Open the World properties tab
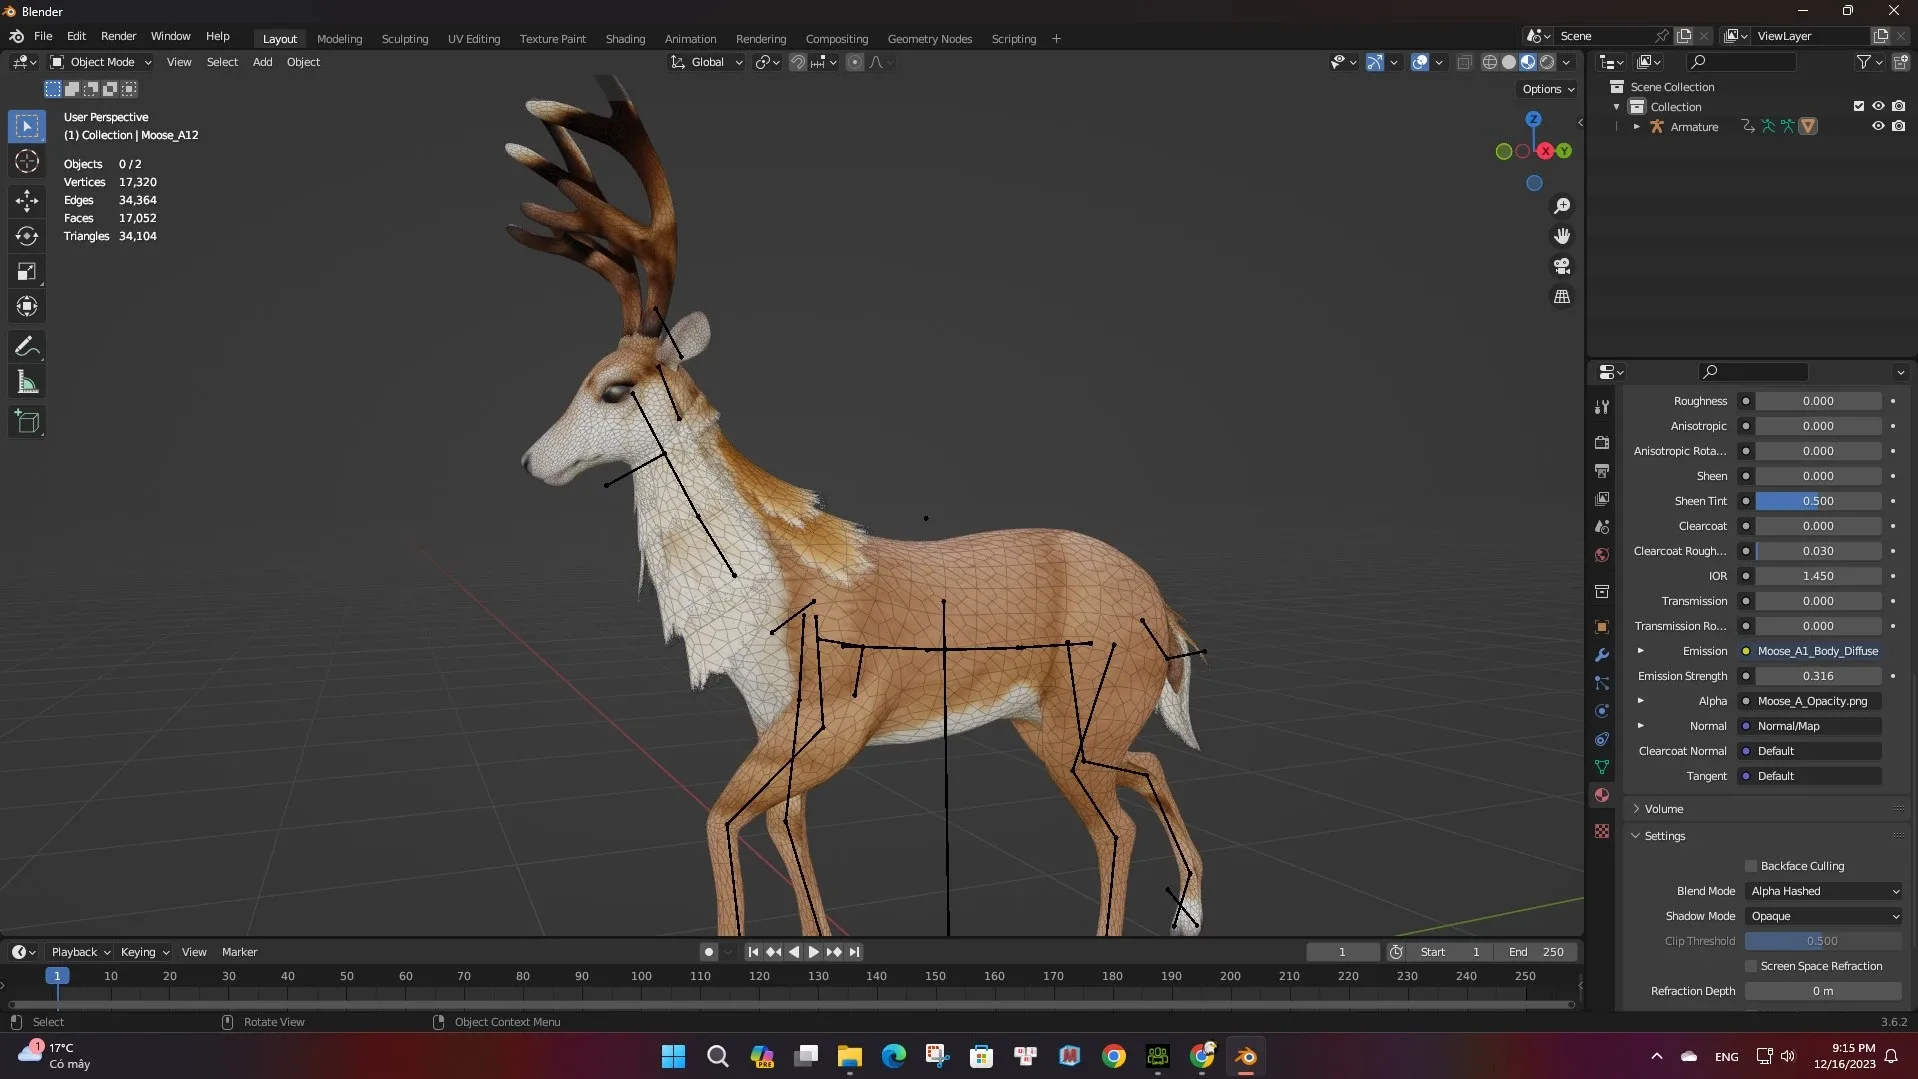Viewport: 1918px width, 1079px height. [1601, 555]
